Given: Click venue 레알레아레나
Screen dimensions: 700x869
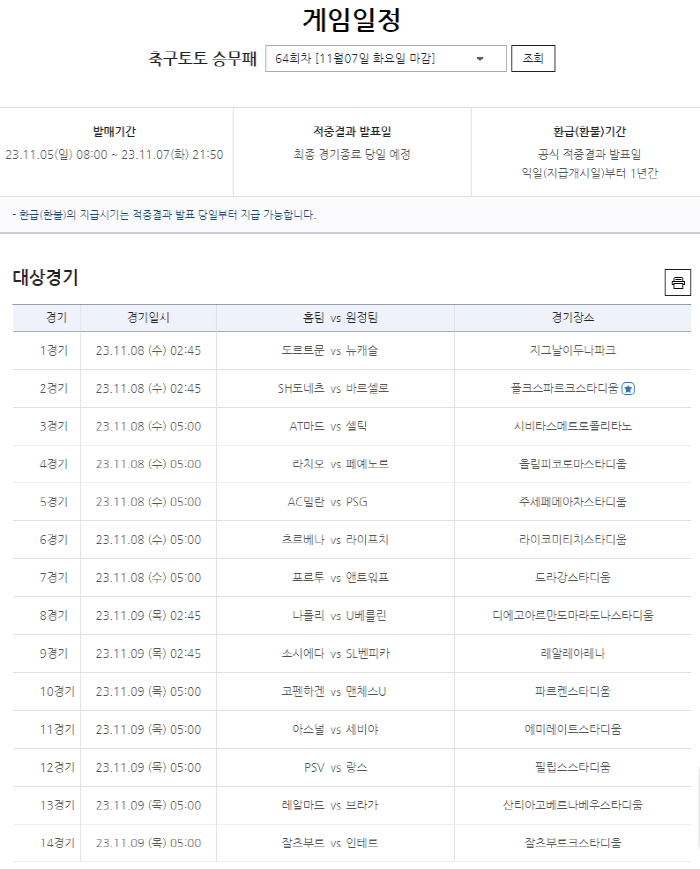Looking at the screenshot, I should coord(573,654).
